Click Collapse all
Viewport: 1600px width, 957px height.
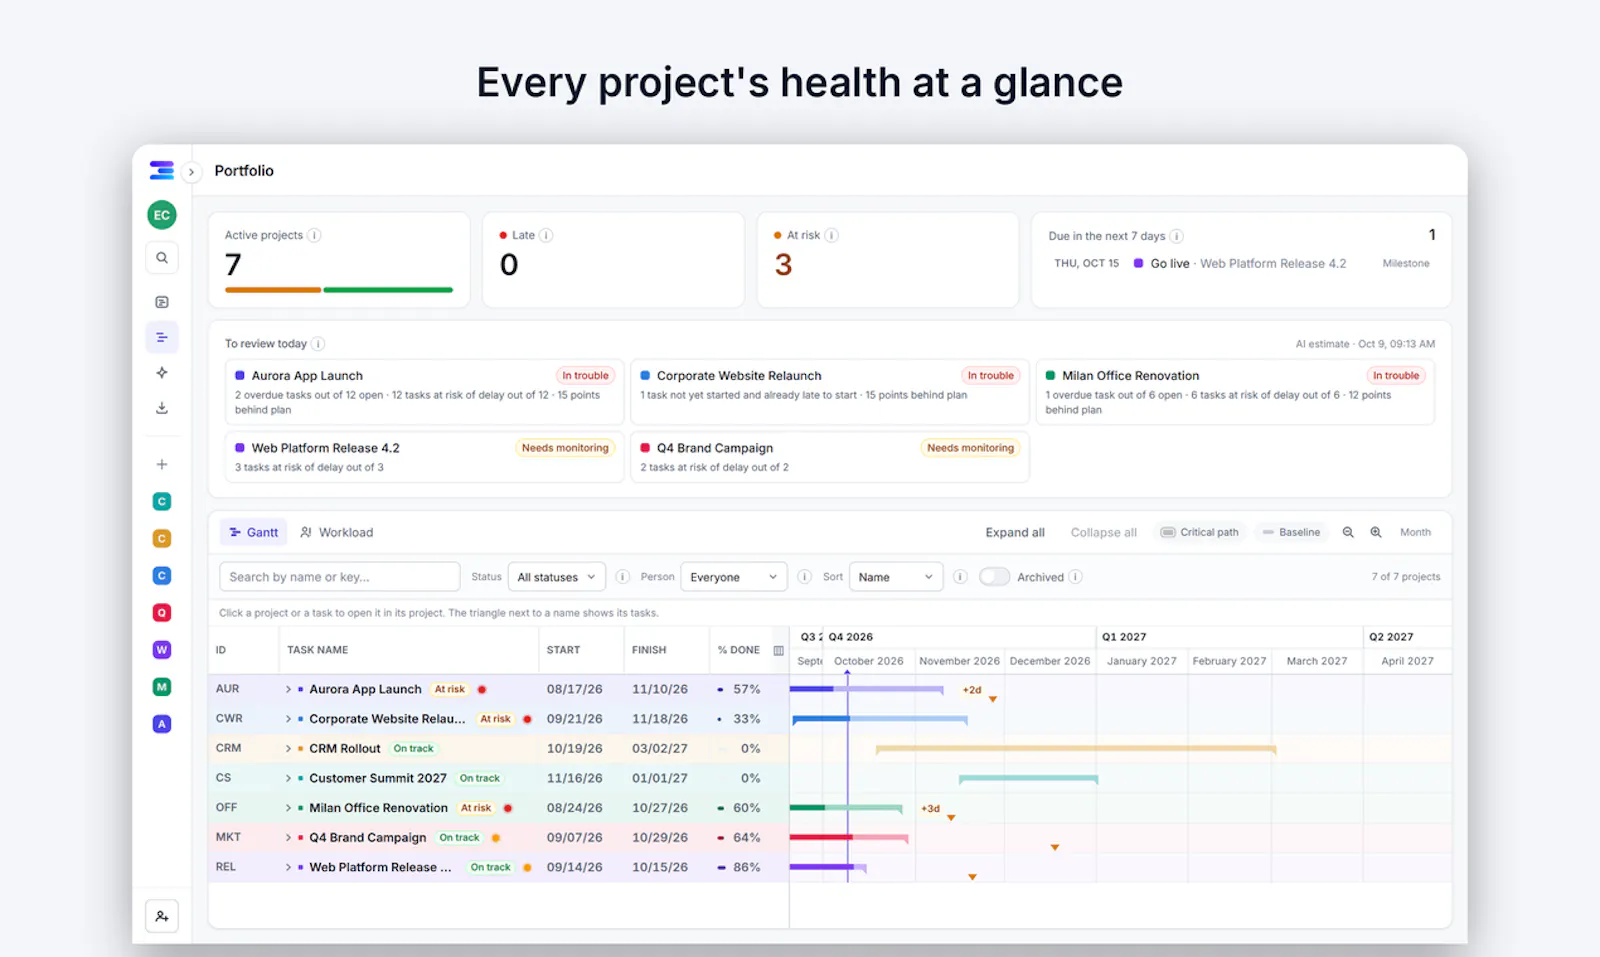pyautogui.click(x=1104, y=533)
